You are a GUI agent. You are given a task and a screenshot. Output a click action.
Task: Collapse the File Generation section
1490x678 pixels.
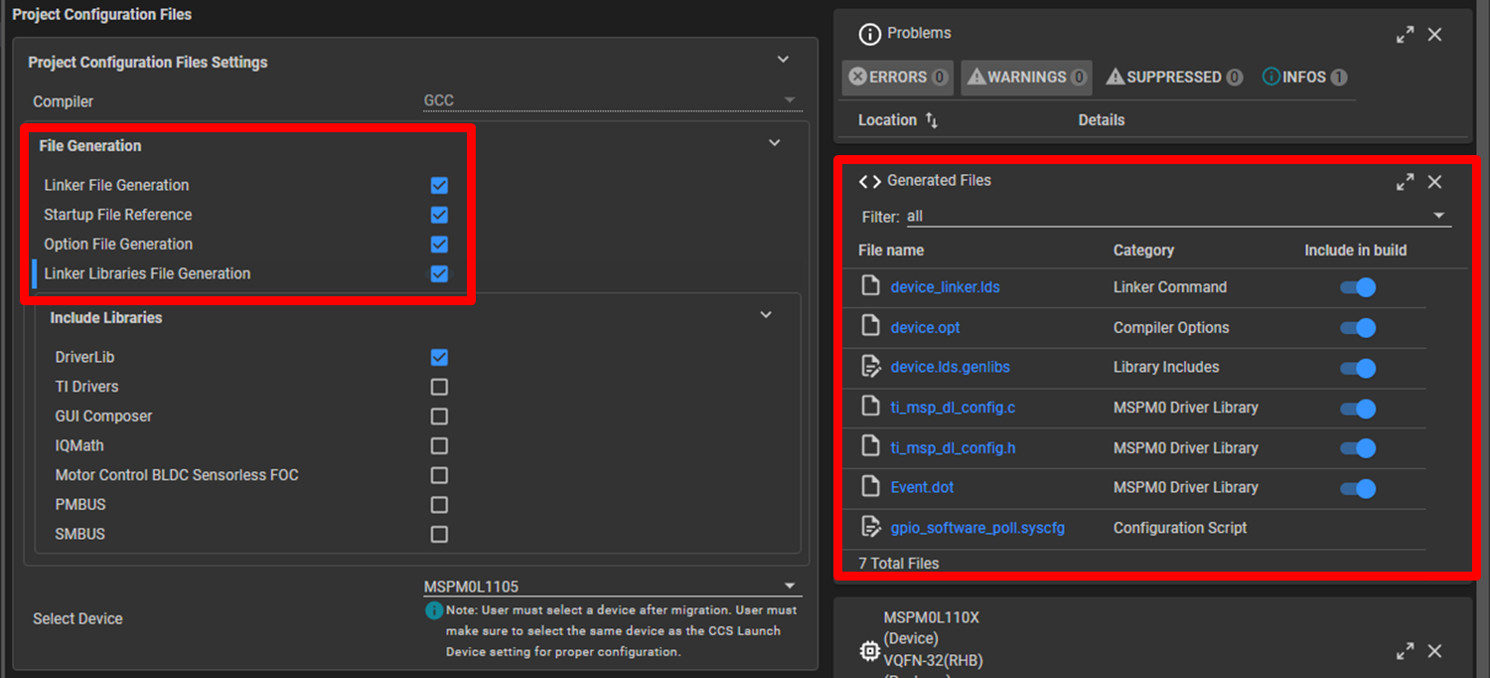point(774,143)
